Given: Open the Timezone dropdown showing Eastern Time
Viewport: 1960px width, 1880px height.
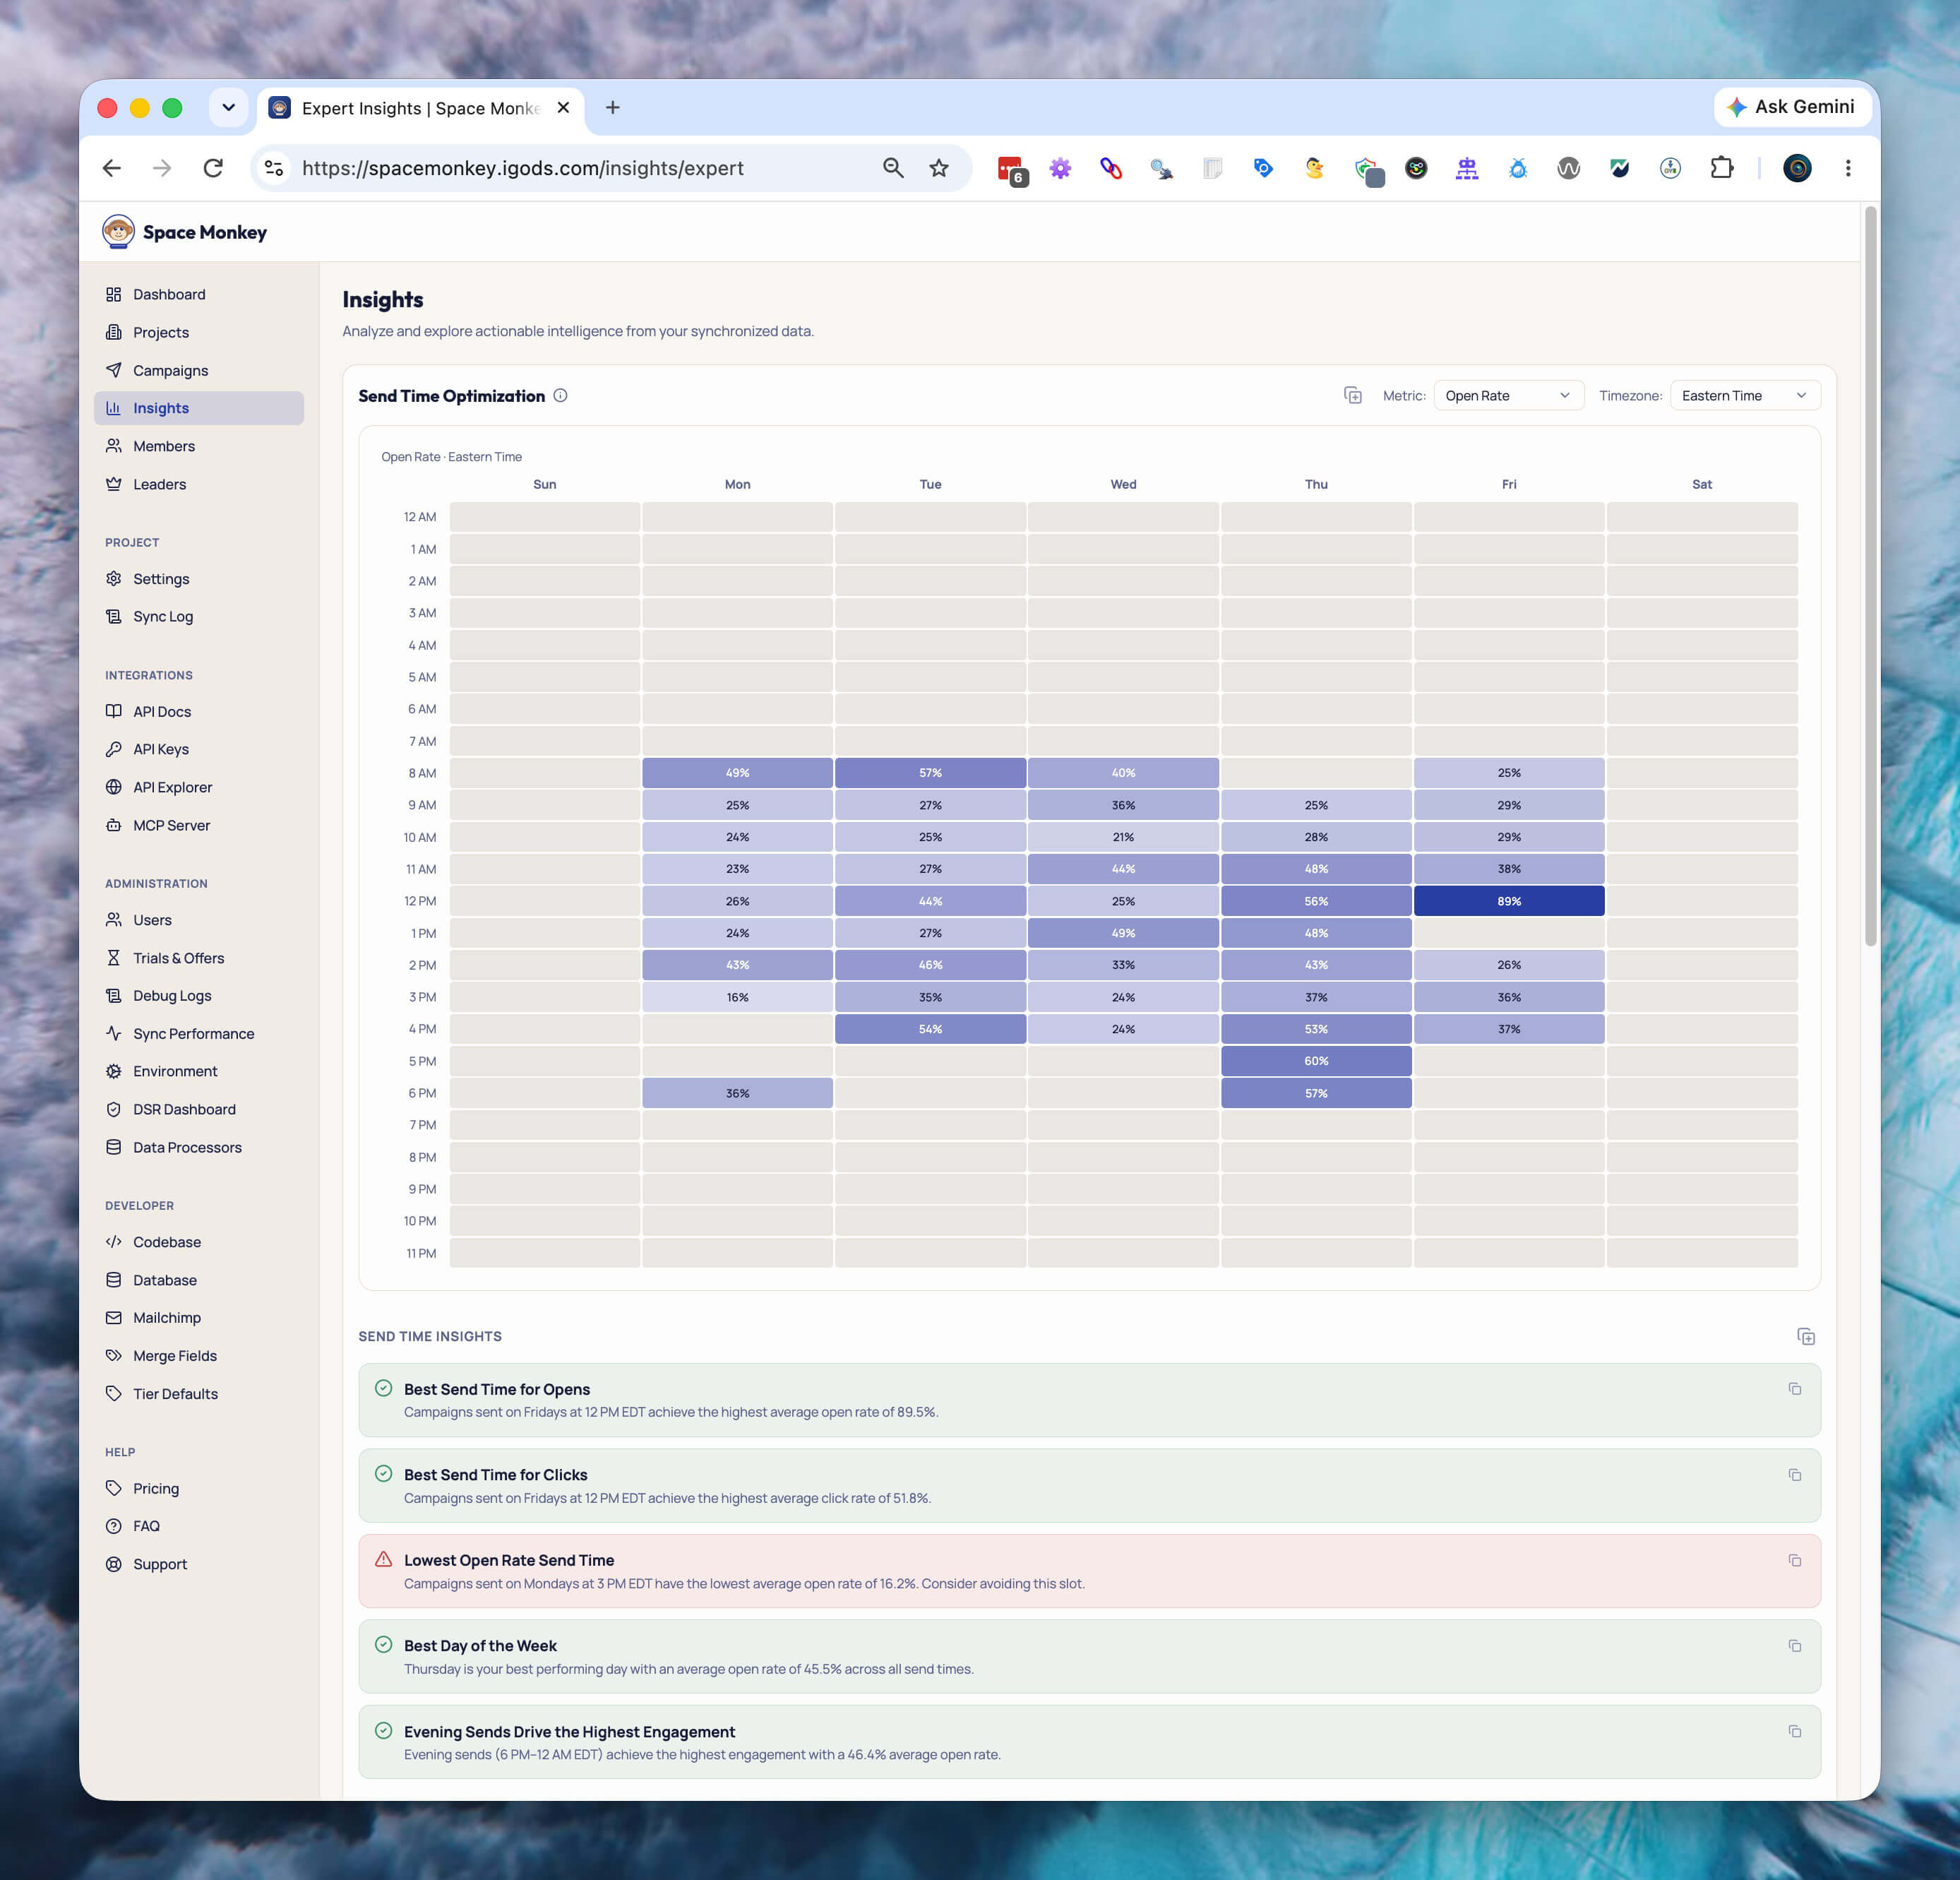Looking at the screenshot, I should click(1745, 396).
